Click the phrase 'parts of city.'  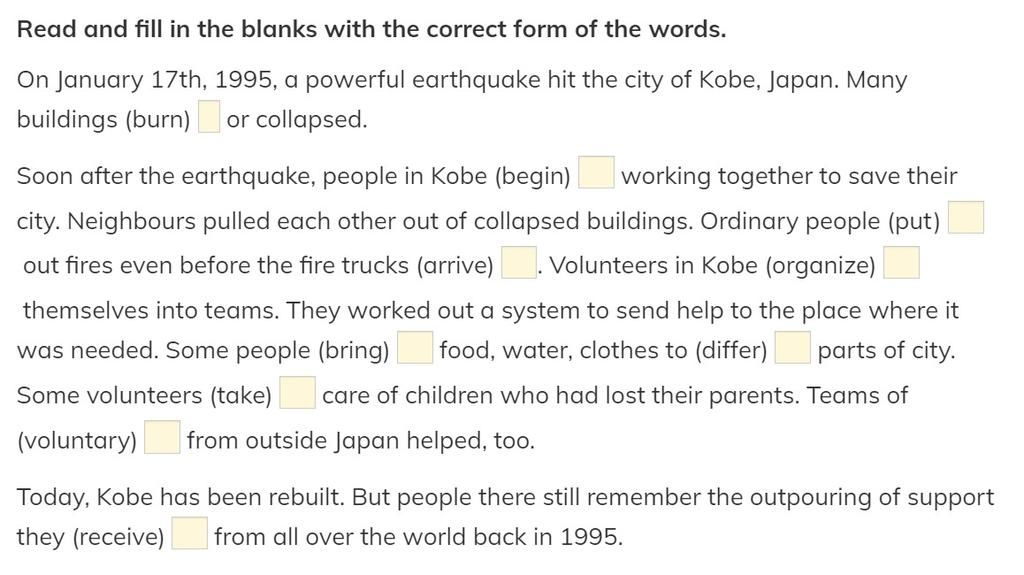click(x=886, y=351)
